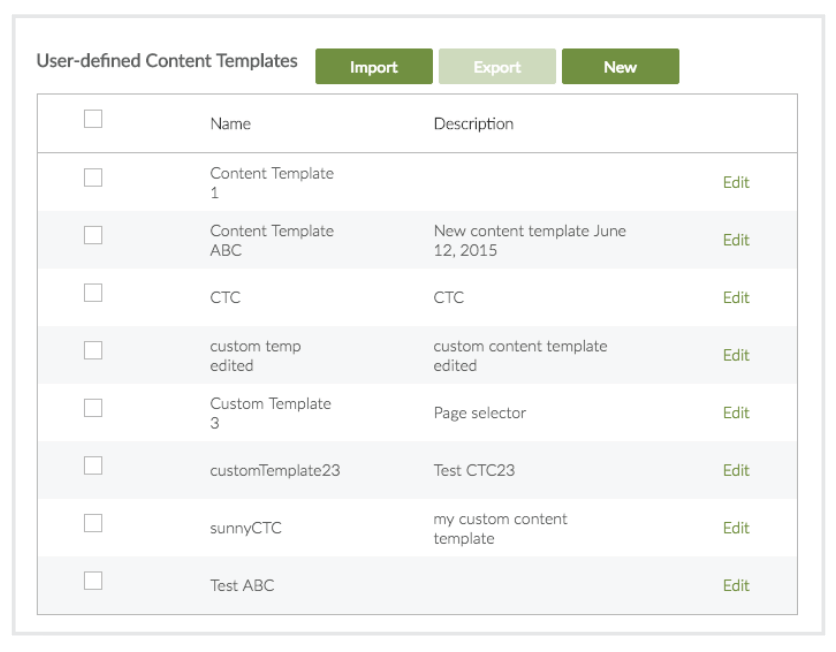Click the Import button
This screenshot has height=652, width=836.
tap(374, 67)
